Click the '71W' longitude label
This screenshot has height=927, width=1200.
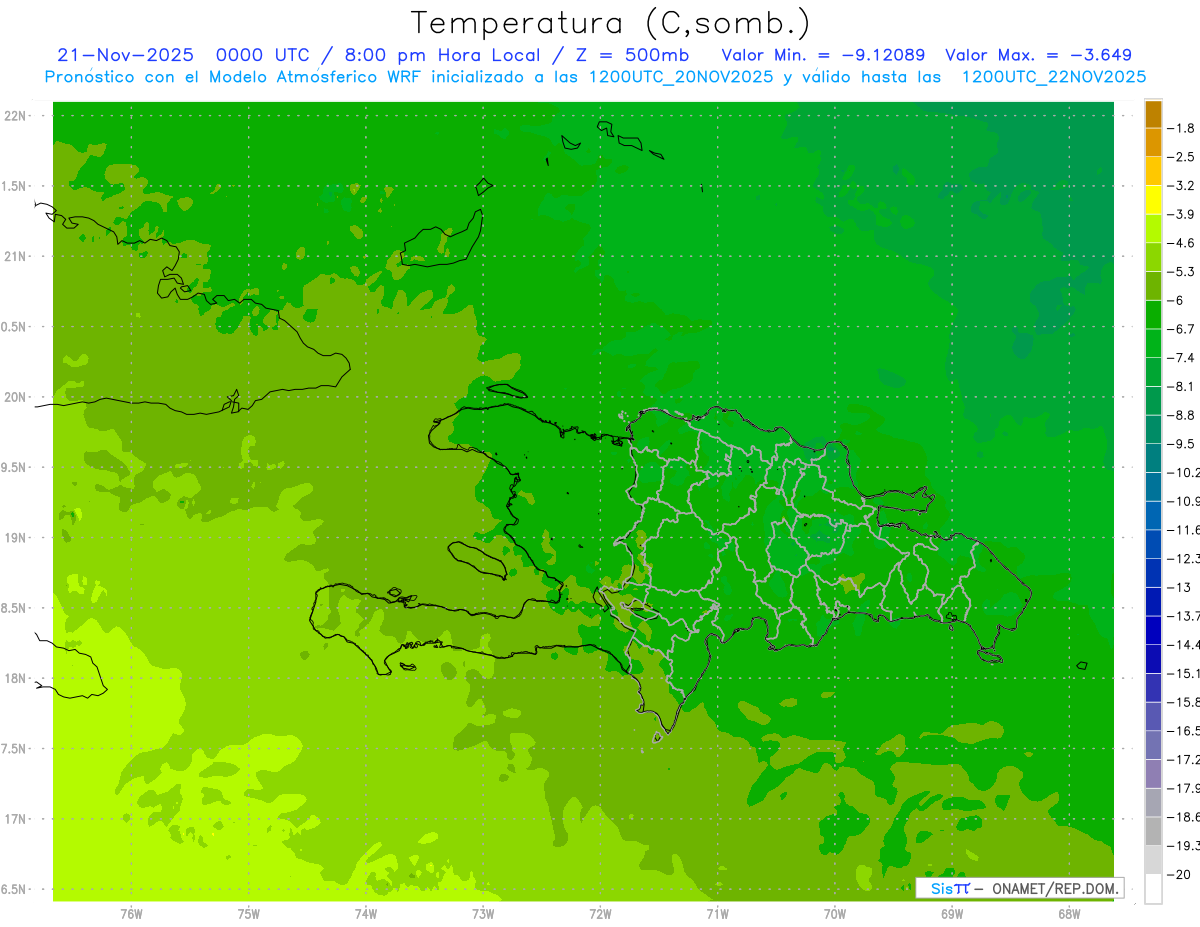coord(717,914)
